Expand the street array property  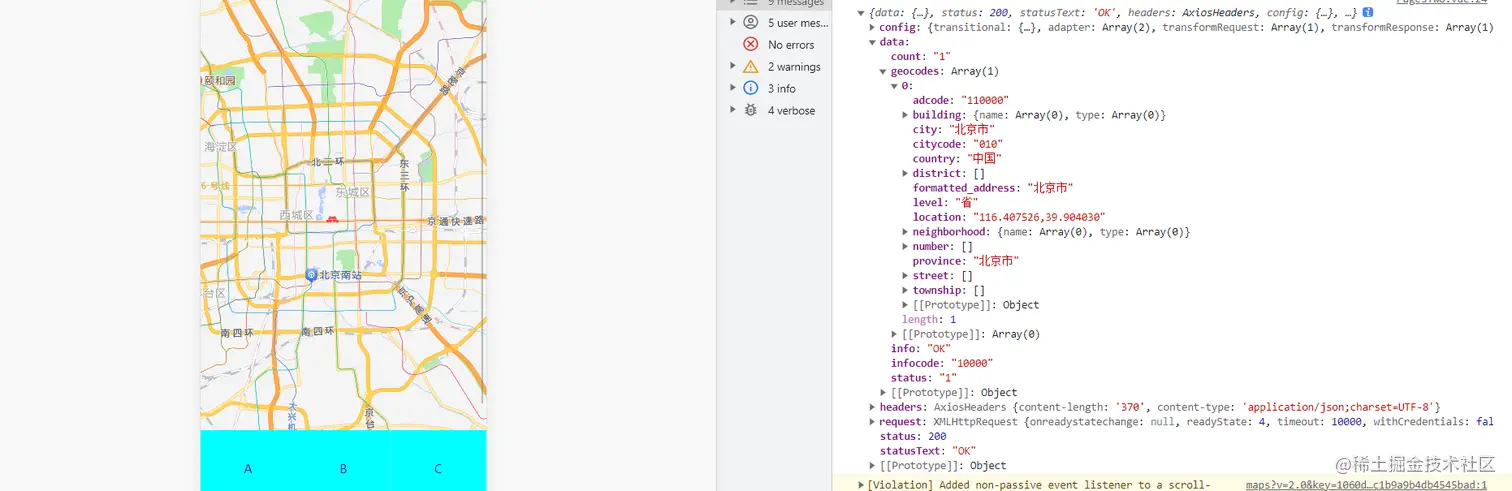[x=906, y=275]
